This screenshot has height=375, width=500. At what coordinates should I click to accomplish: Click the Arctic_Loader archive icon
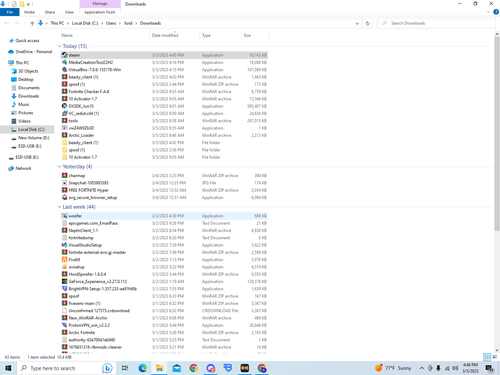tap(65, 135)
